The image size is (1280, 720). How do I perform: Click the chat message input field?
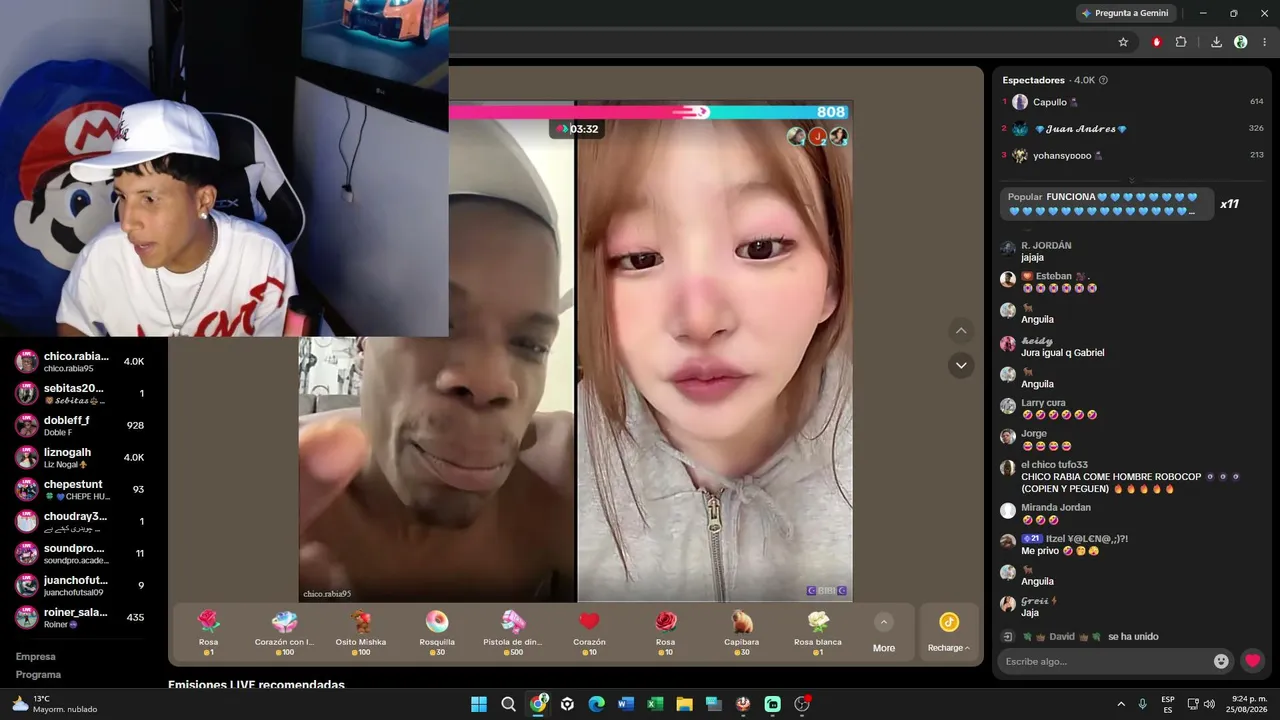pos(1105,661)
